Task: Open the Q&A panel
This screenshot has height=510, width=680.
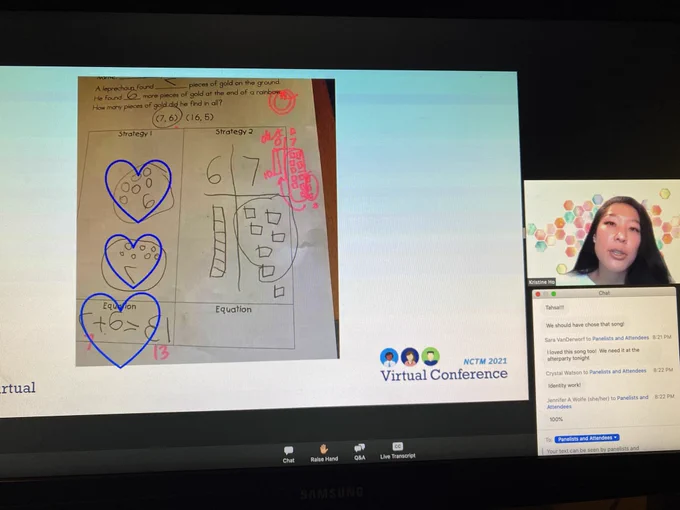Action: pos(360,452)
